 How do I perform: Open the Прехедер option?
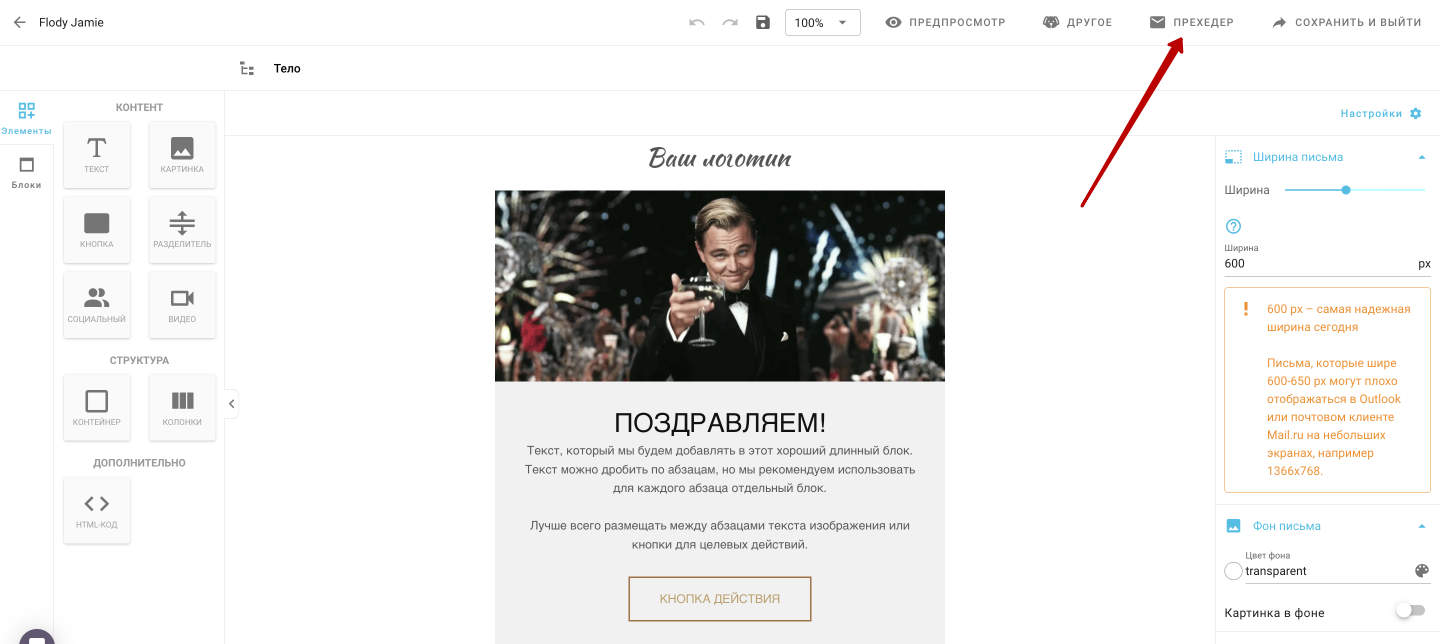1191,22
